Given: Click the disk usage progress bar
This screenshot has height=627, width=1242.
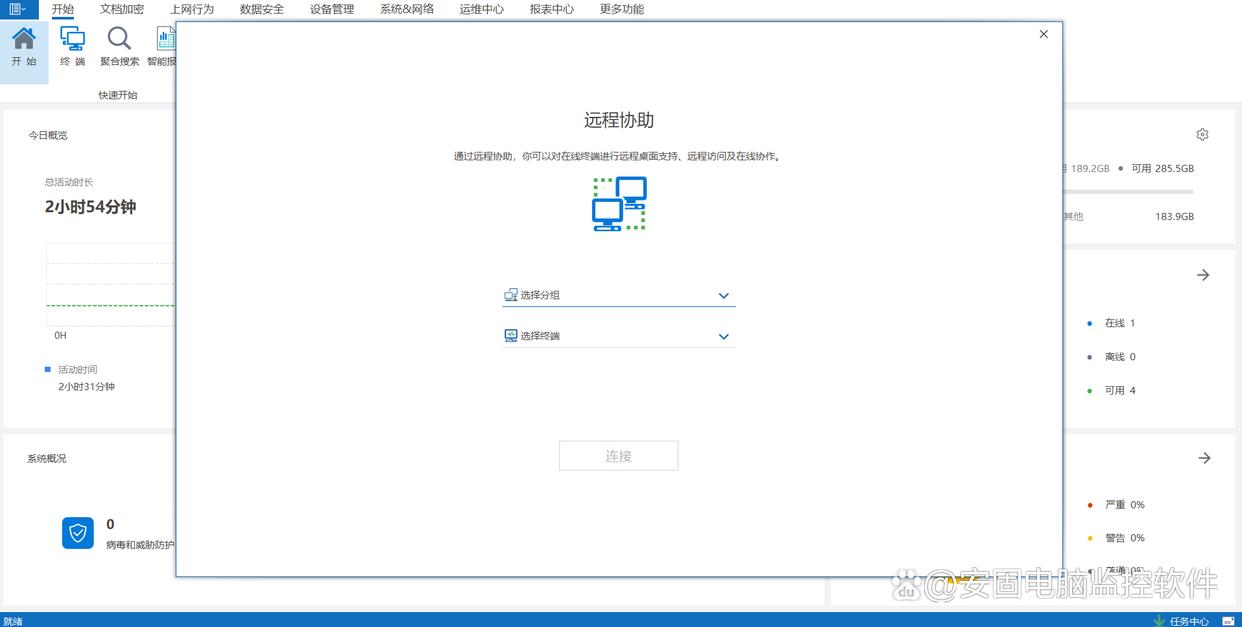Looking at the screenshot, I should 1130,191.
